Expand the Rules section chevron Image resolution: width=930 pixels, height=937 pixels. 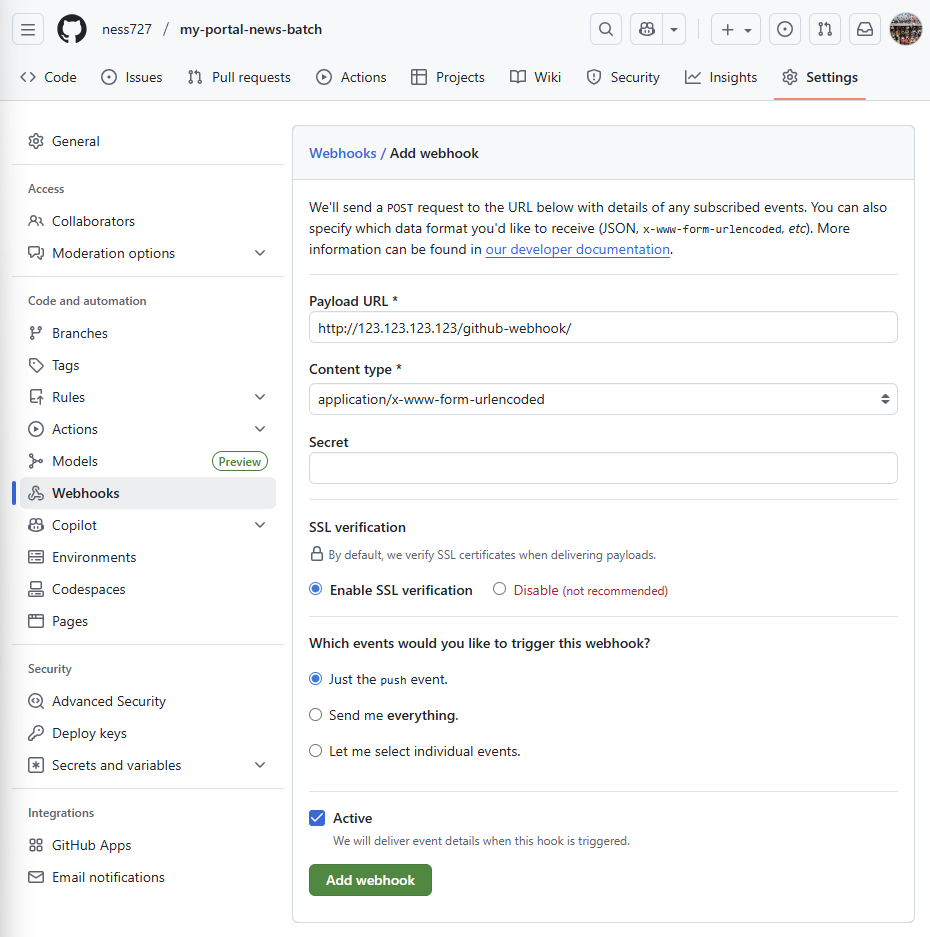click(x=260, y=397)
